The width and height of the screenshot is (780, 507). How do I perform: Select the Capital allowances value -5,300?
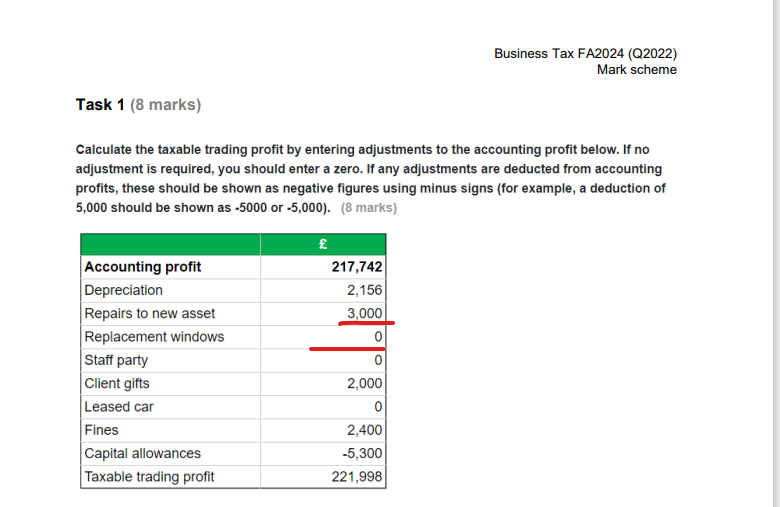[362, 454]
